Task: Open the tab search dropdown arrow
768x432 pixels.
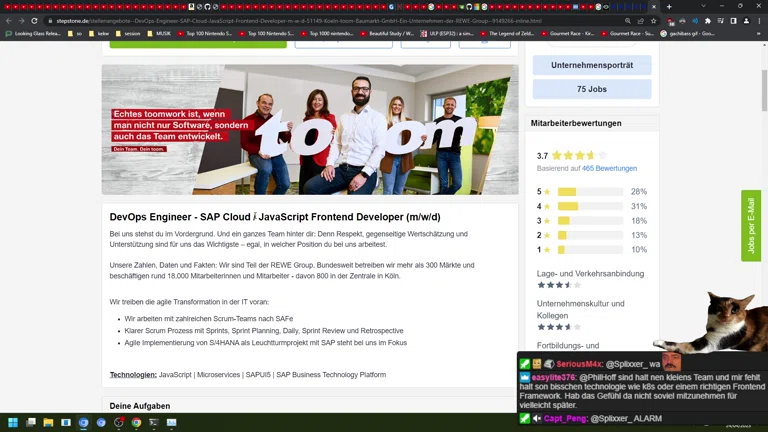Action: (703, 6)
